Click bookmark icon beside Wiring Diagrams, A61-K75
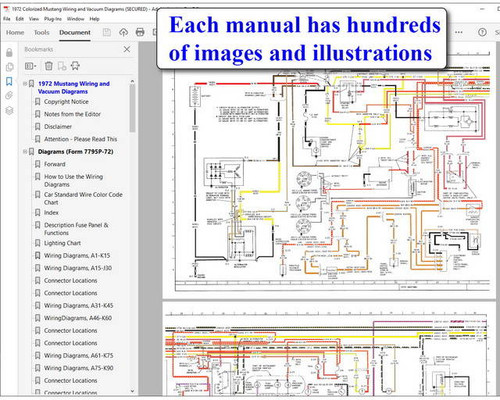This screenshot has width=500, height=400. coord(38,356)
